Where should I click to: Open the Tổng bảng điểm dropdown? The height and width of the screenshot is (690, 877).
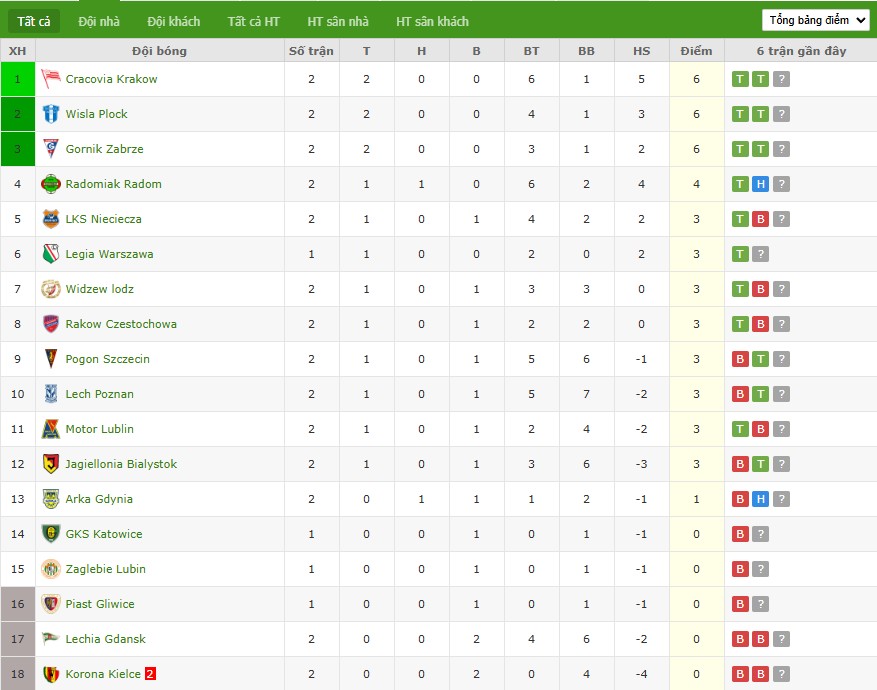[815, 20]
